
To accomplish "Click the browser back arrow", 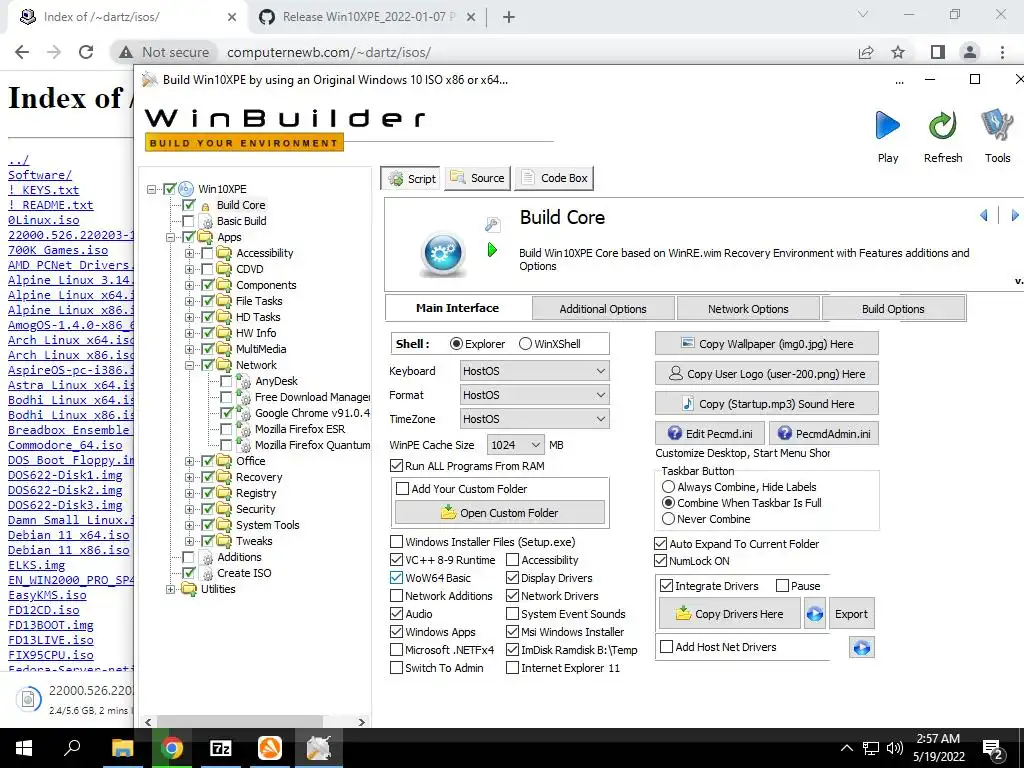I will tap(22, 52).
